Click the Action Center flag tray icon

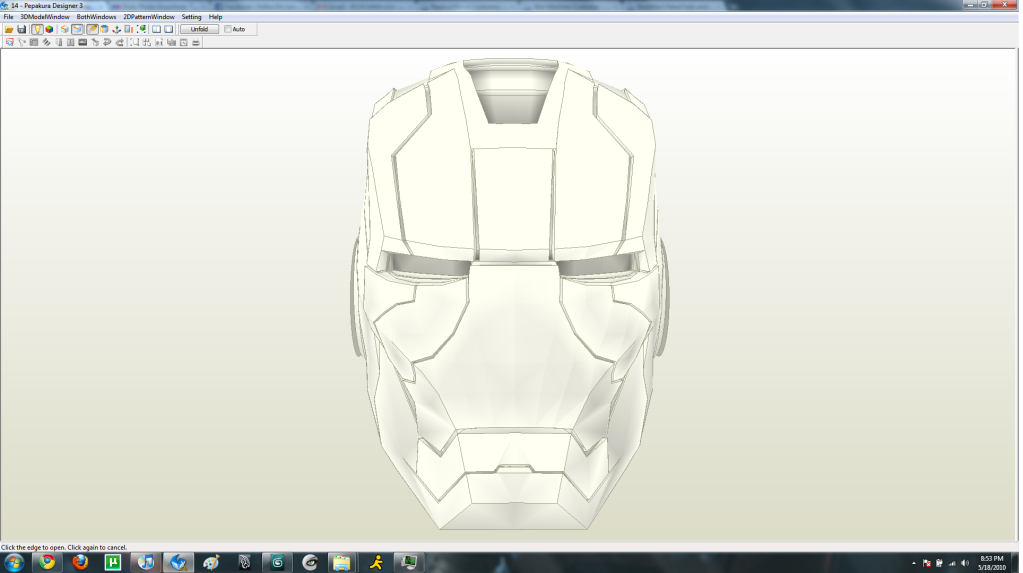pyautogui.click(x=926, y=563)
